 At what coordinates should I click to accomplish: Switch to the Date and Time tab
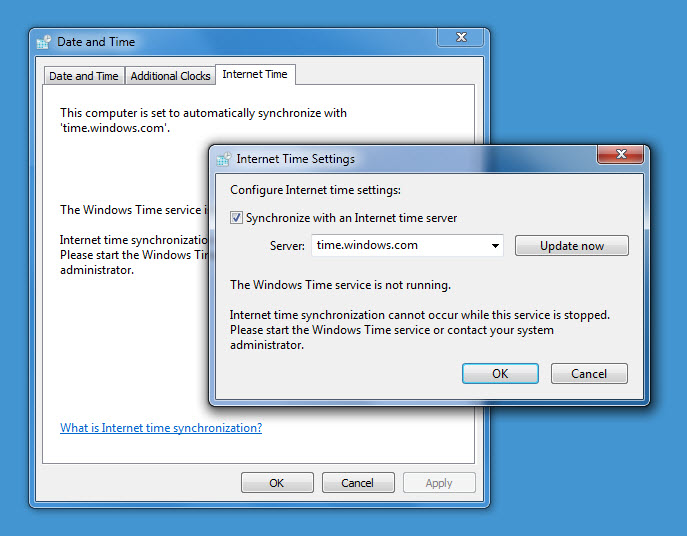tap(84, 76)
